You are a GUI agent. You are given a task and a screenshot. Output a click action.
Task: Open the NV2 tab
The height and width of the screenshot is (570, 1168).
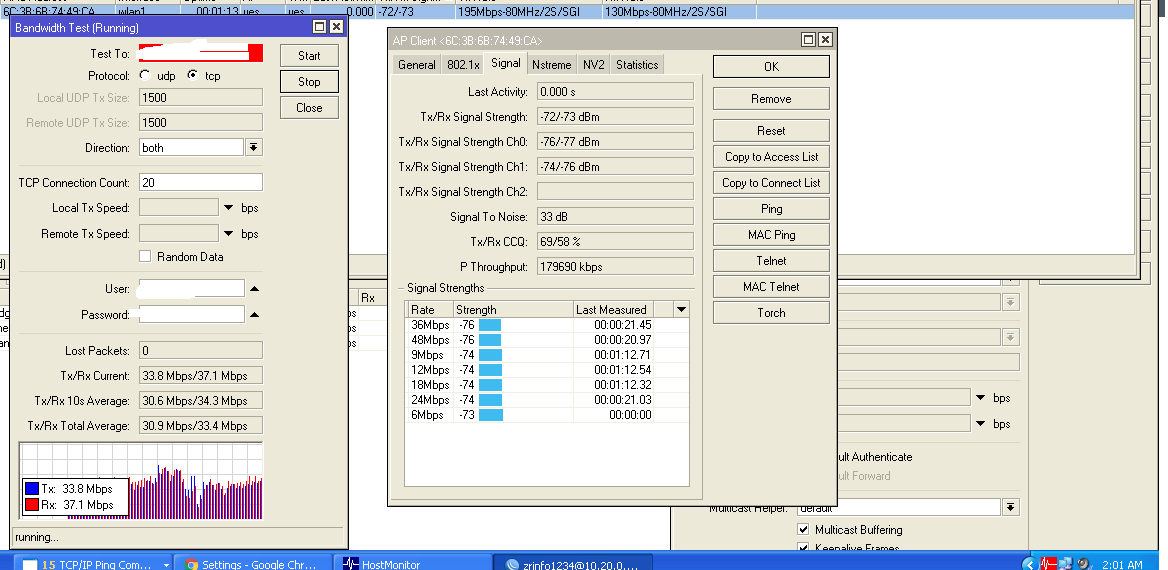tap(594, 65)
